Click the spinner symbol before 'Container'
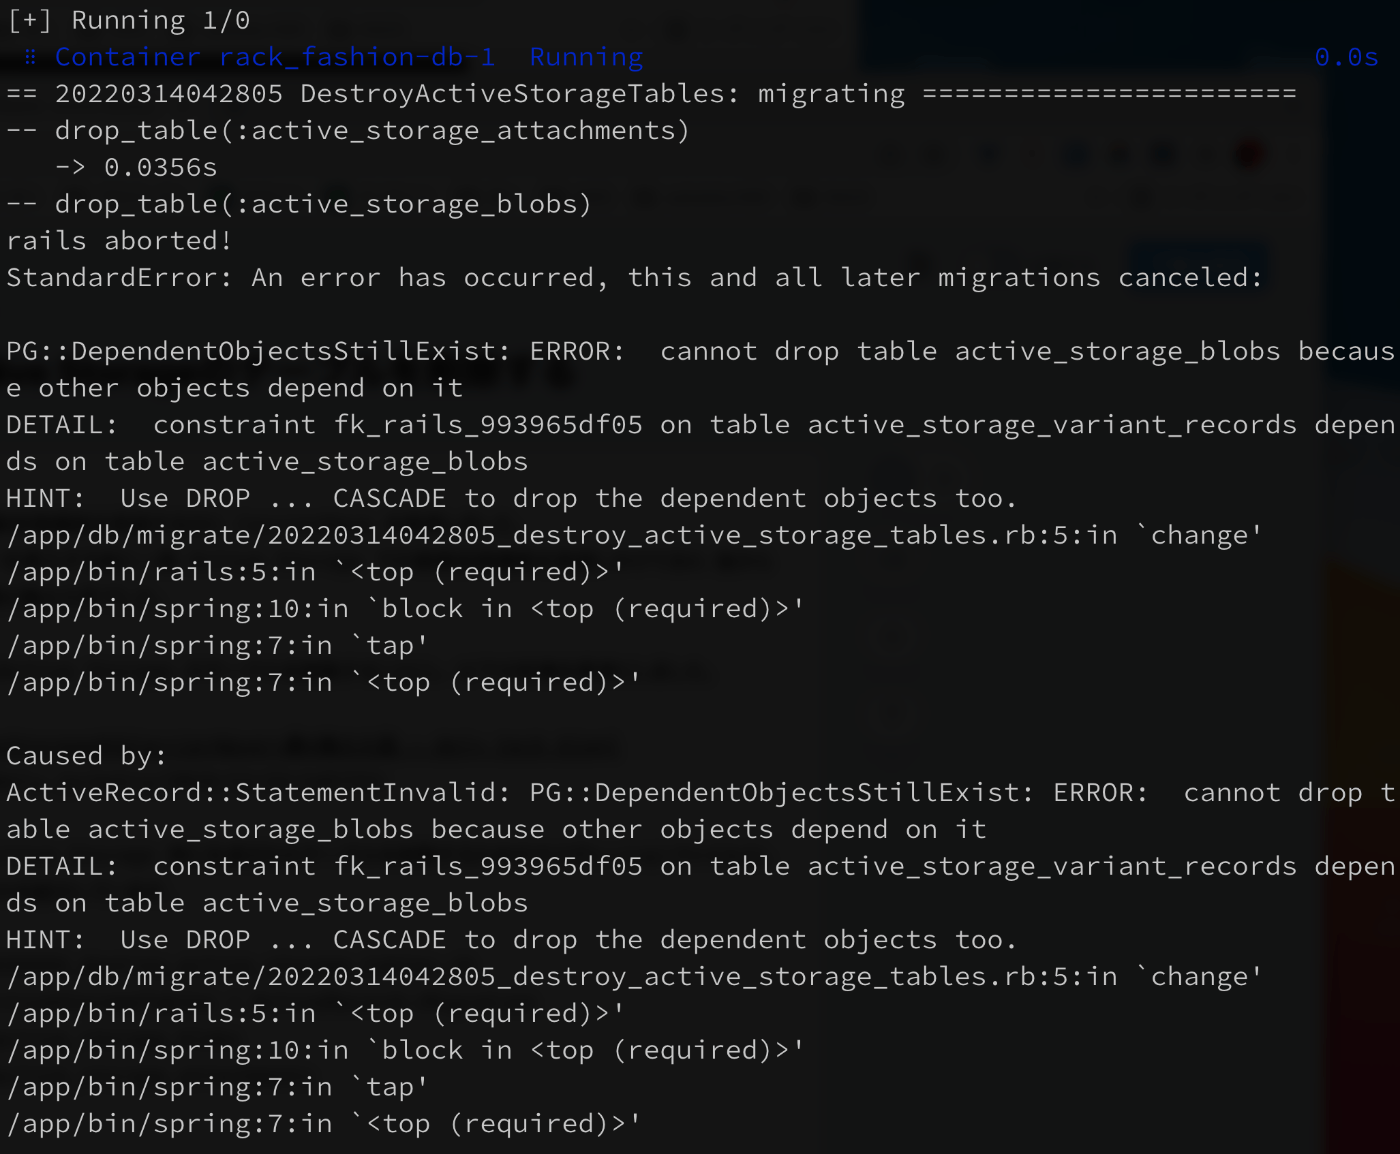 tap(30, 57)
